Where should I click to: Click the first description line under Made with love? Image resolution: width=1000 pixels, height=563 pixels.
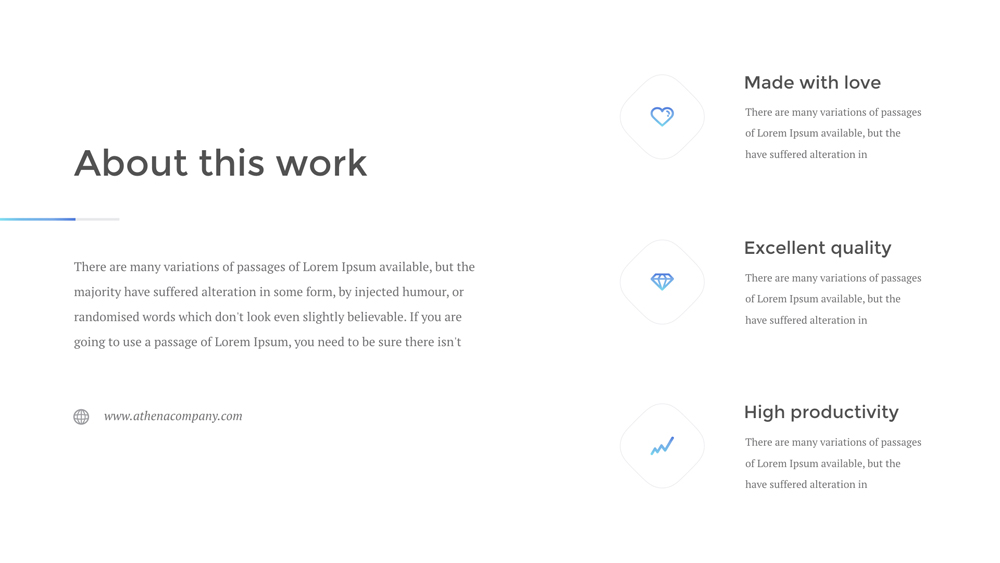click(x=833, y=112)
